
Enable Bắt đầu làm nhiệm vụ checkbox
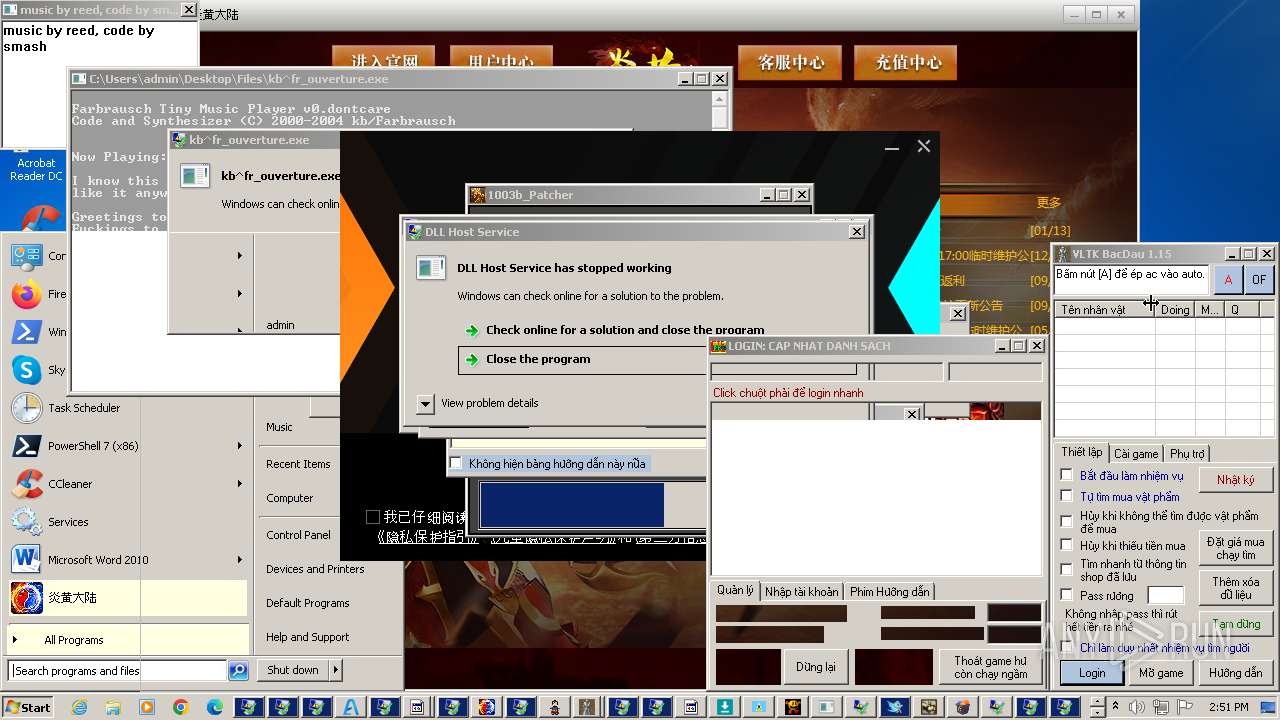pos(1067,475)
